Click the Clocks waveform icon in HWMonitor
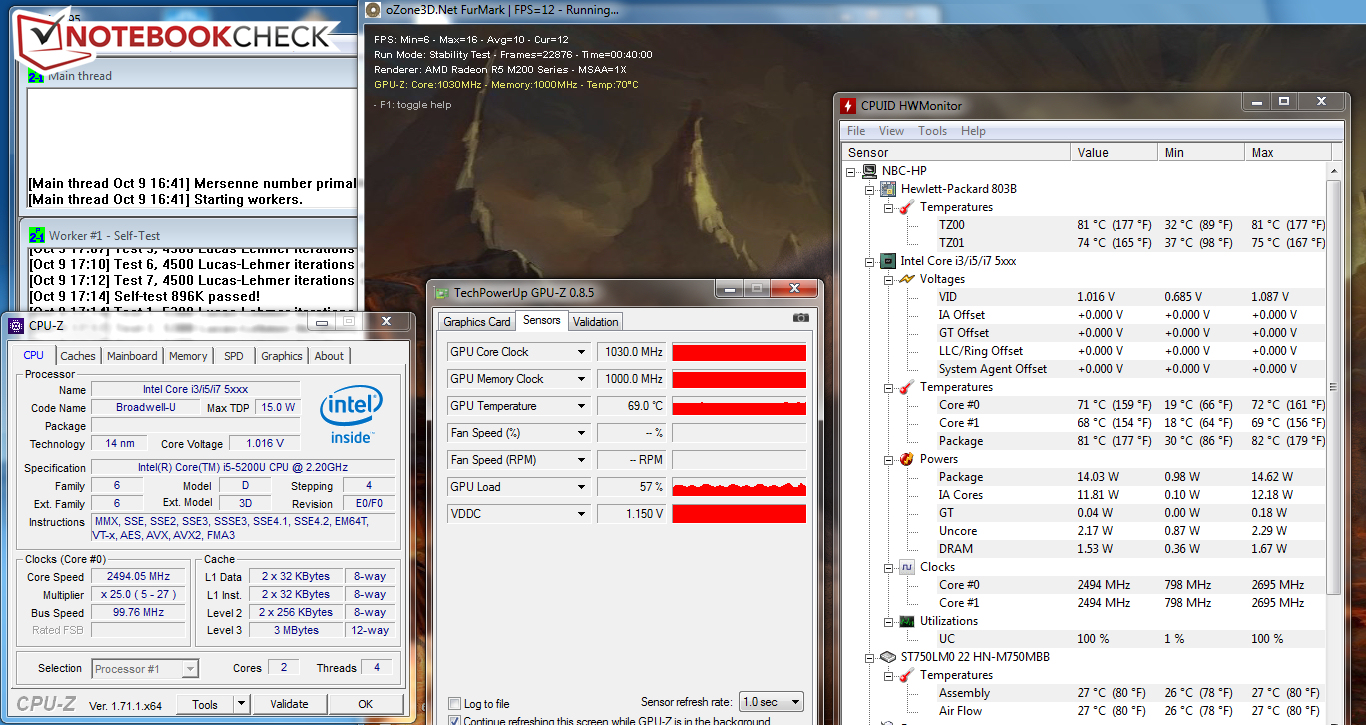Screen dimensions: 1366x725 point(907,567)
